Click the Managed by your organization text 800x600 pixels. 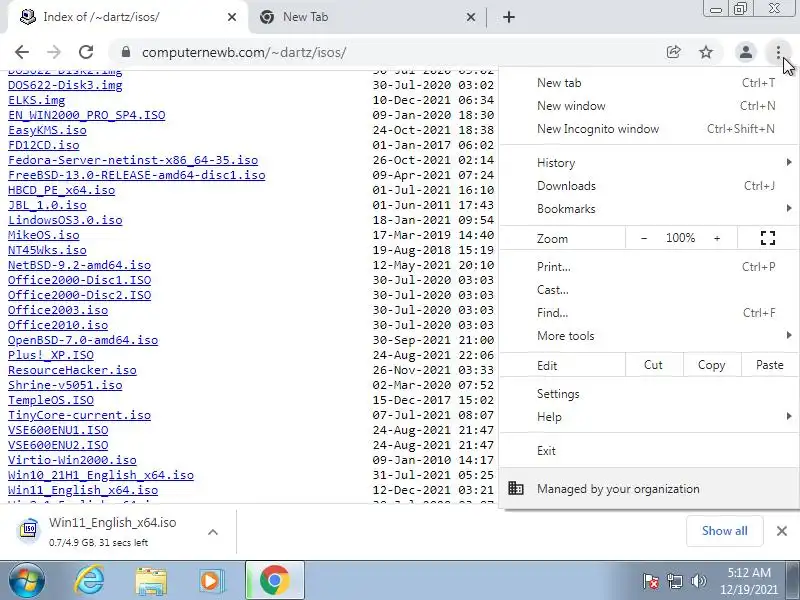618,489
